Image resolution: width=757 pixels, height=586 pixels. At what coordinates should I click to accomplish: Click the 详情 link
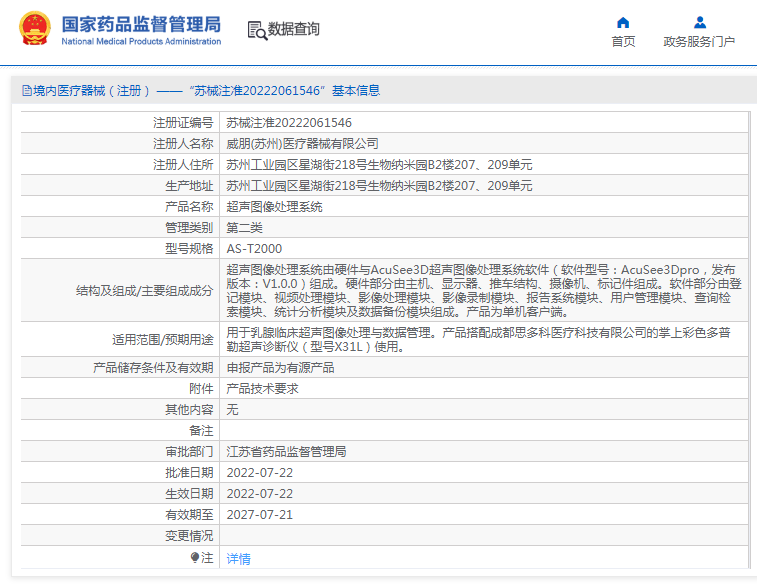(x=238, y=558)
